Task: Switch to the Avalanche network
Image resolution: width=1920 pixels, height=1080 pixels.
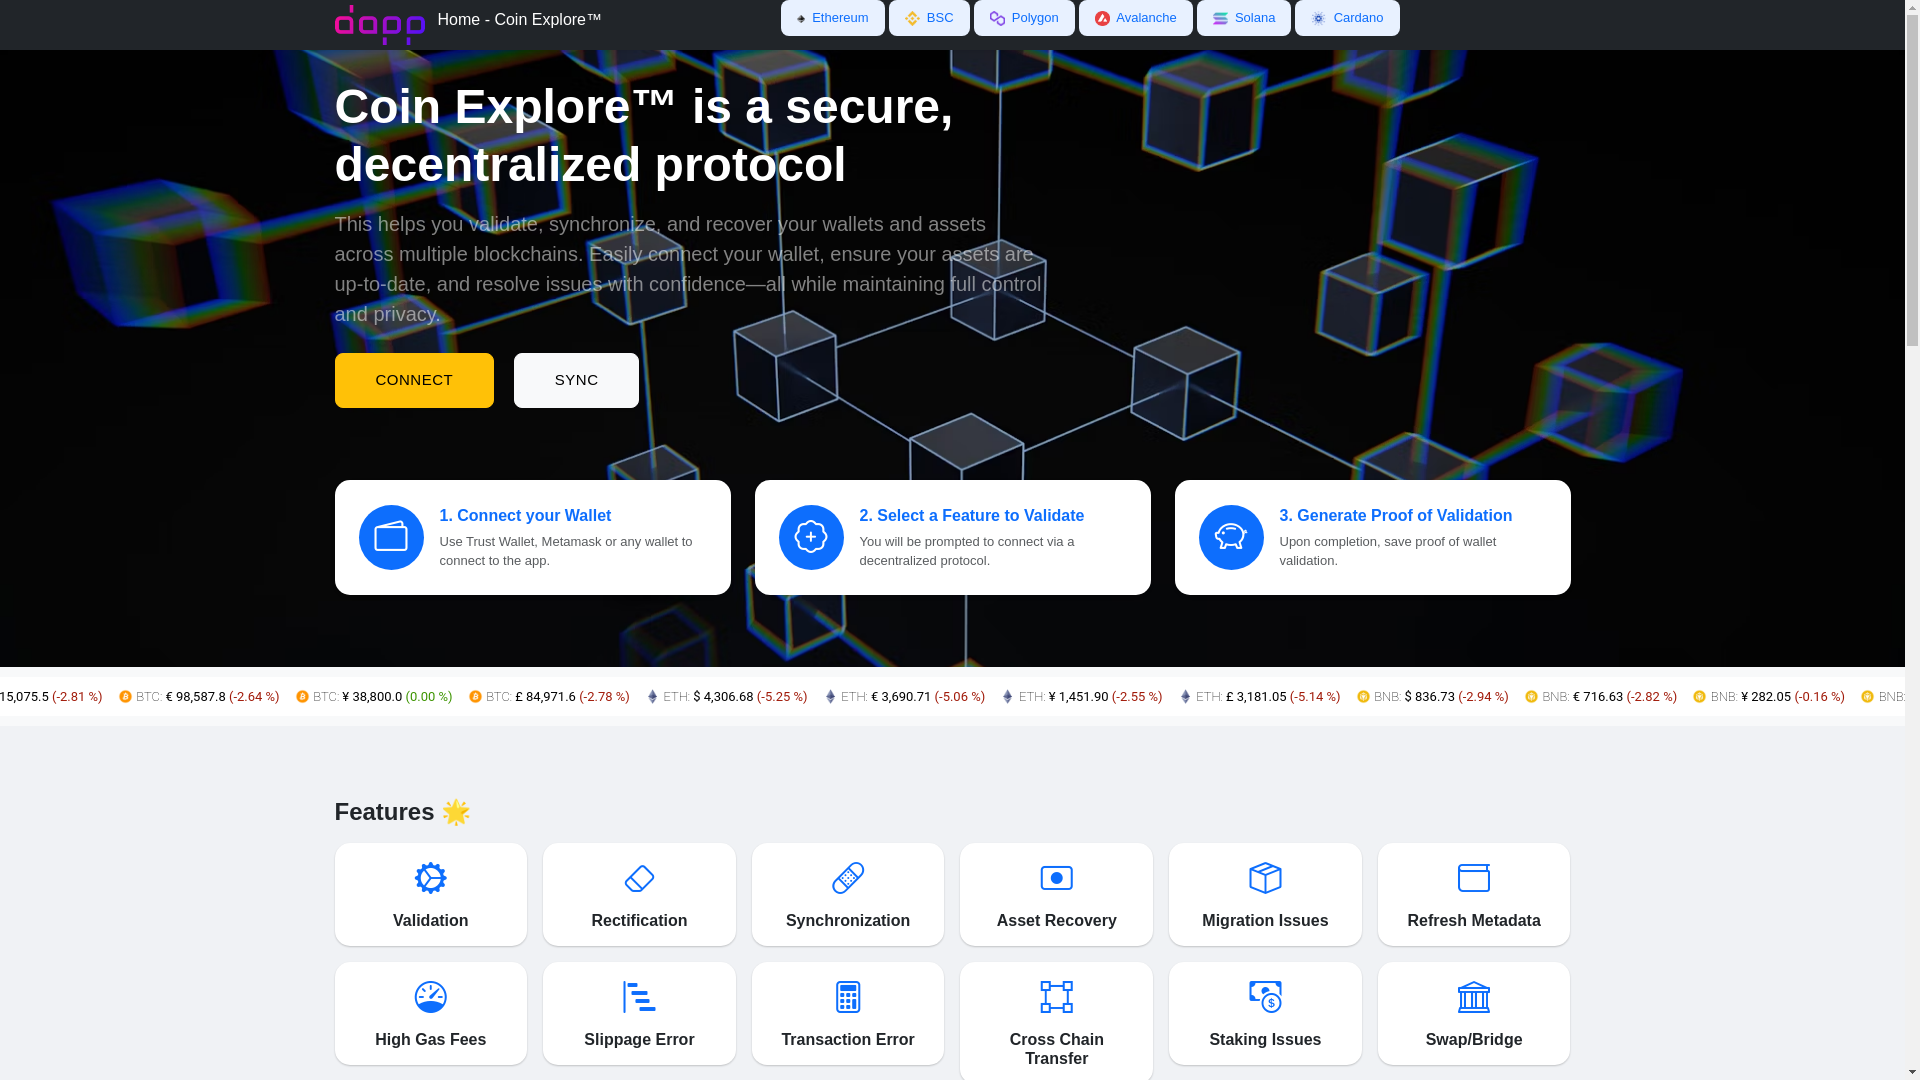Action: 1135,18
